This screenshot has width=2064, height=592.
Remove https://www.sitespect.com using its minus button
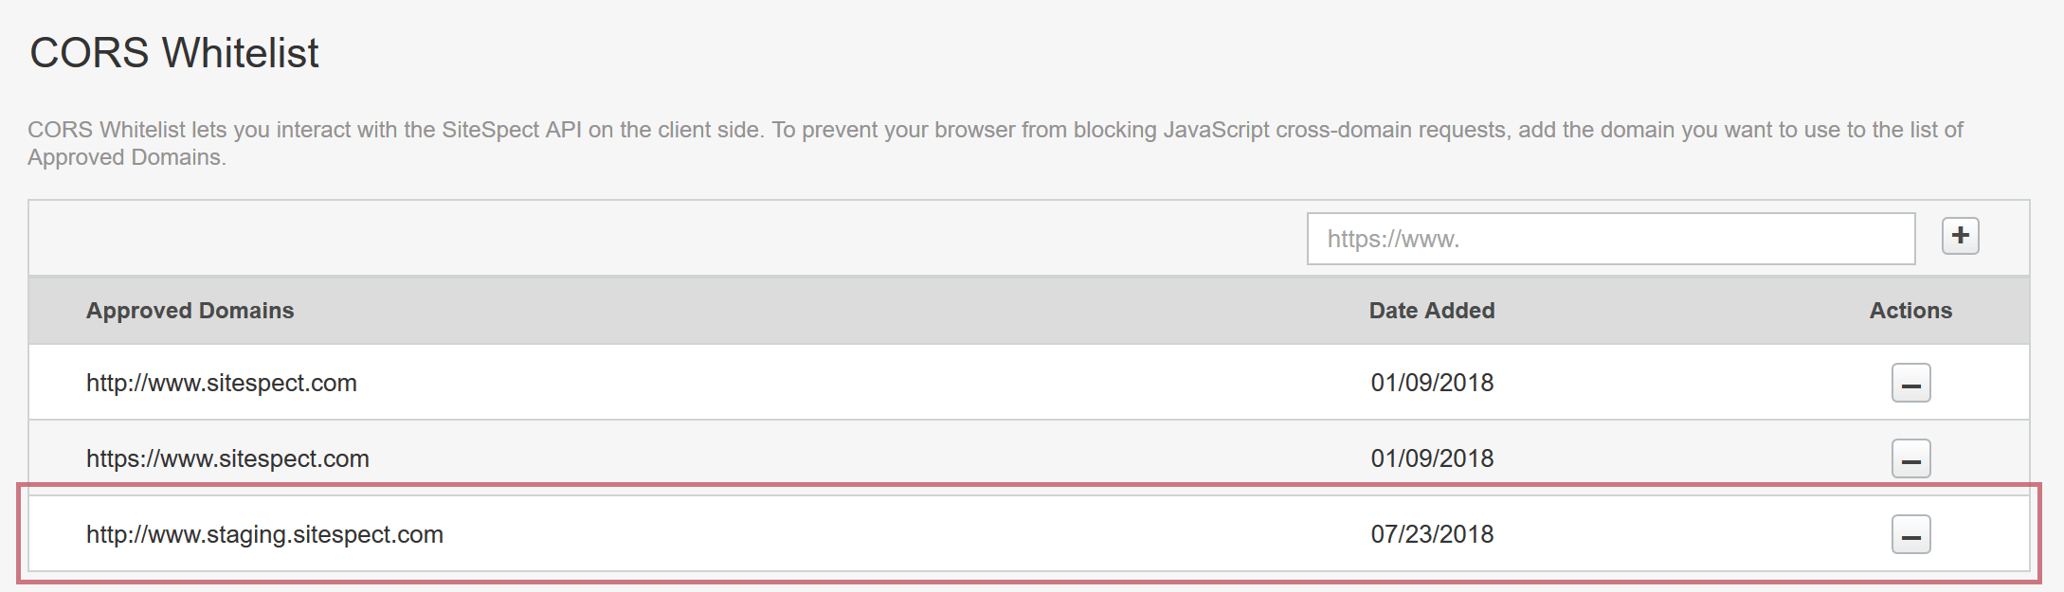click(1910, 459)
